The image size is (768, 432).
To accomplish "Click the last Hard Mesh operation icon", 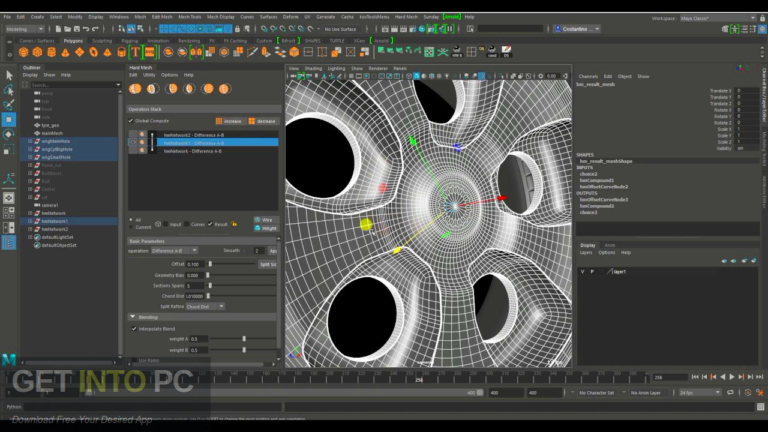I will (224, 89).
